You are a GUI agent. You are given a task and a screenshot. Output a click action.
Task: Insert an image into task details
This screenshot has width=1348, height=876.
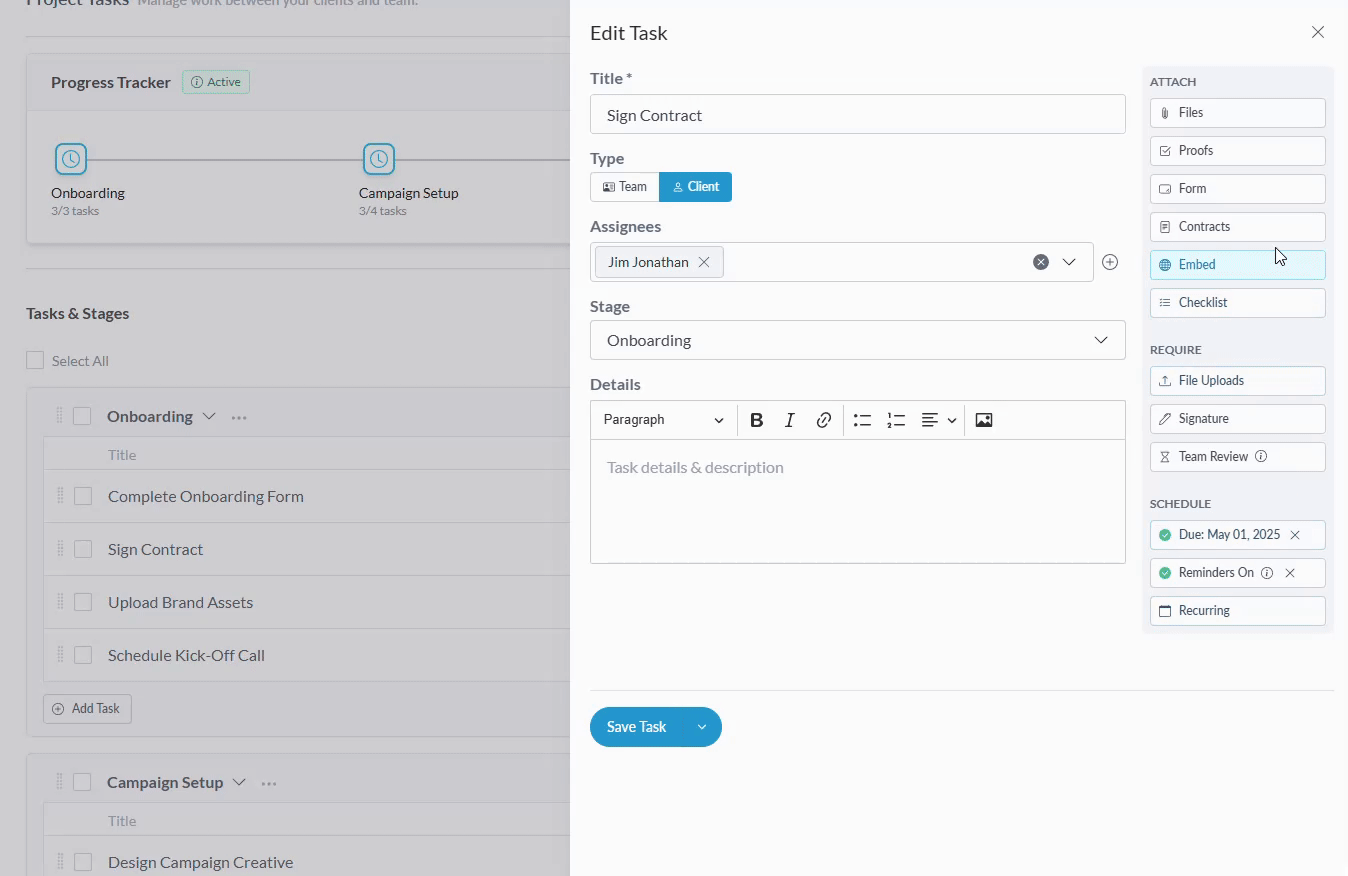point(984,420)
